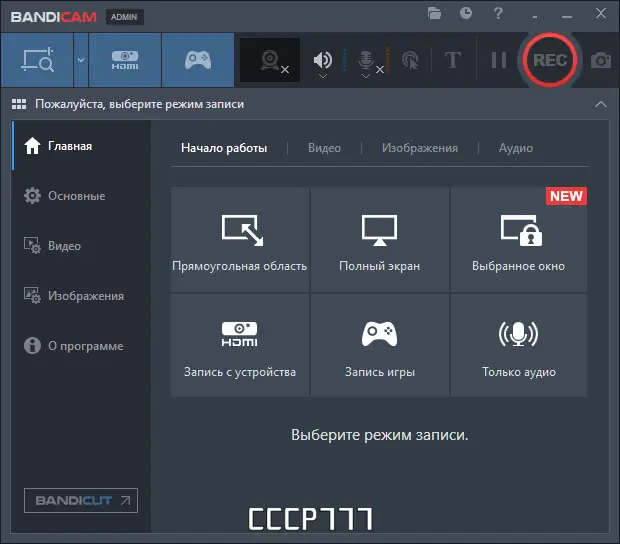This screenshot has width=620, height=544.
Task: Open О программе in sidebar
Action: tap(81, 346)
